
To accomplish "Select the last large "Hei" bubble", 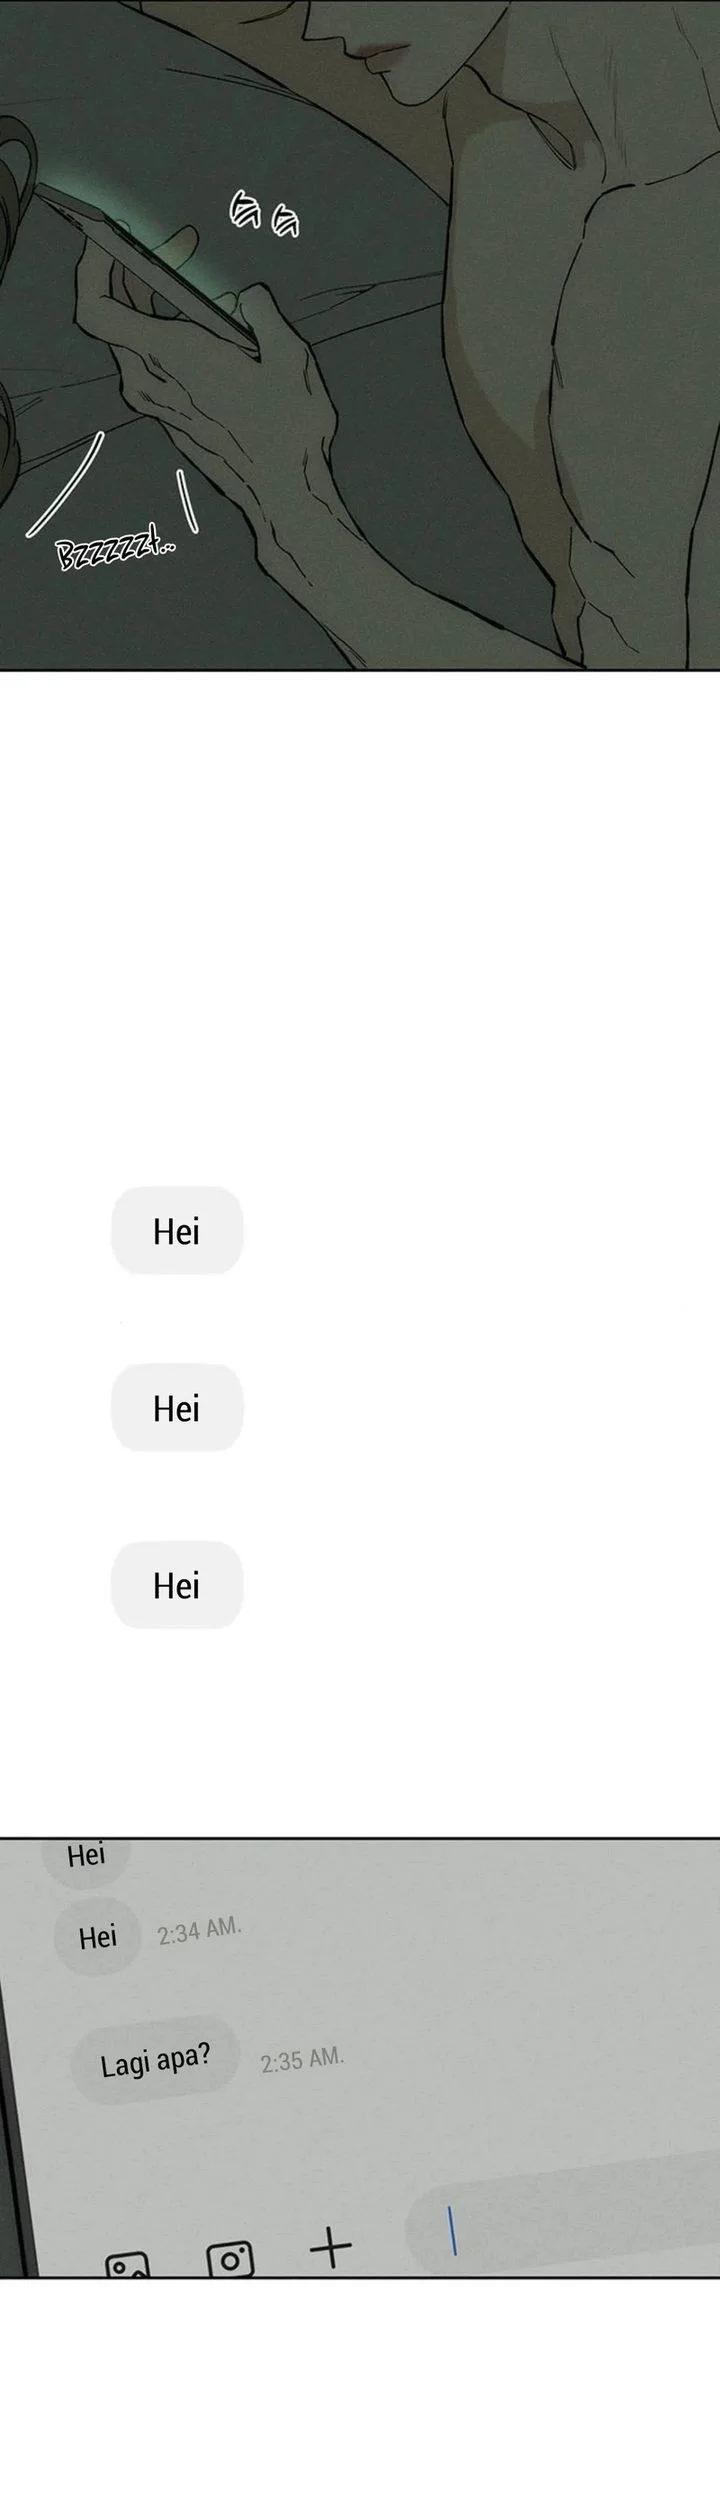I will 177,1585.
